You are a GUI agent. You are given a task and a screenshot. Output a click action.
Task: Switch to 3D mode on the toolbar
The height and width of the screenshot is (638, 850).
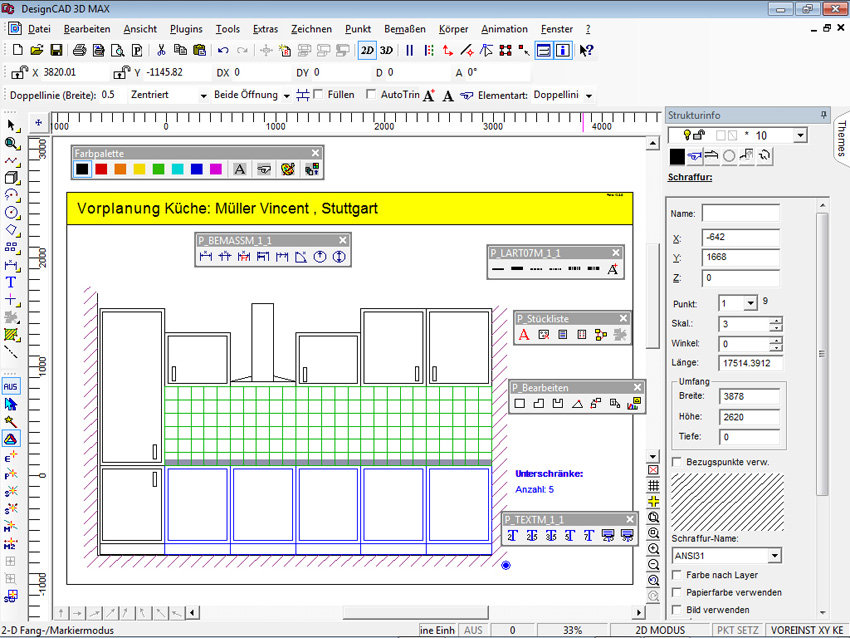[x=386, y=49]
